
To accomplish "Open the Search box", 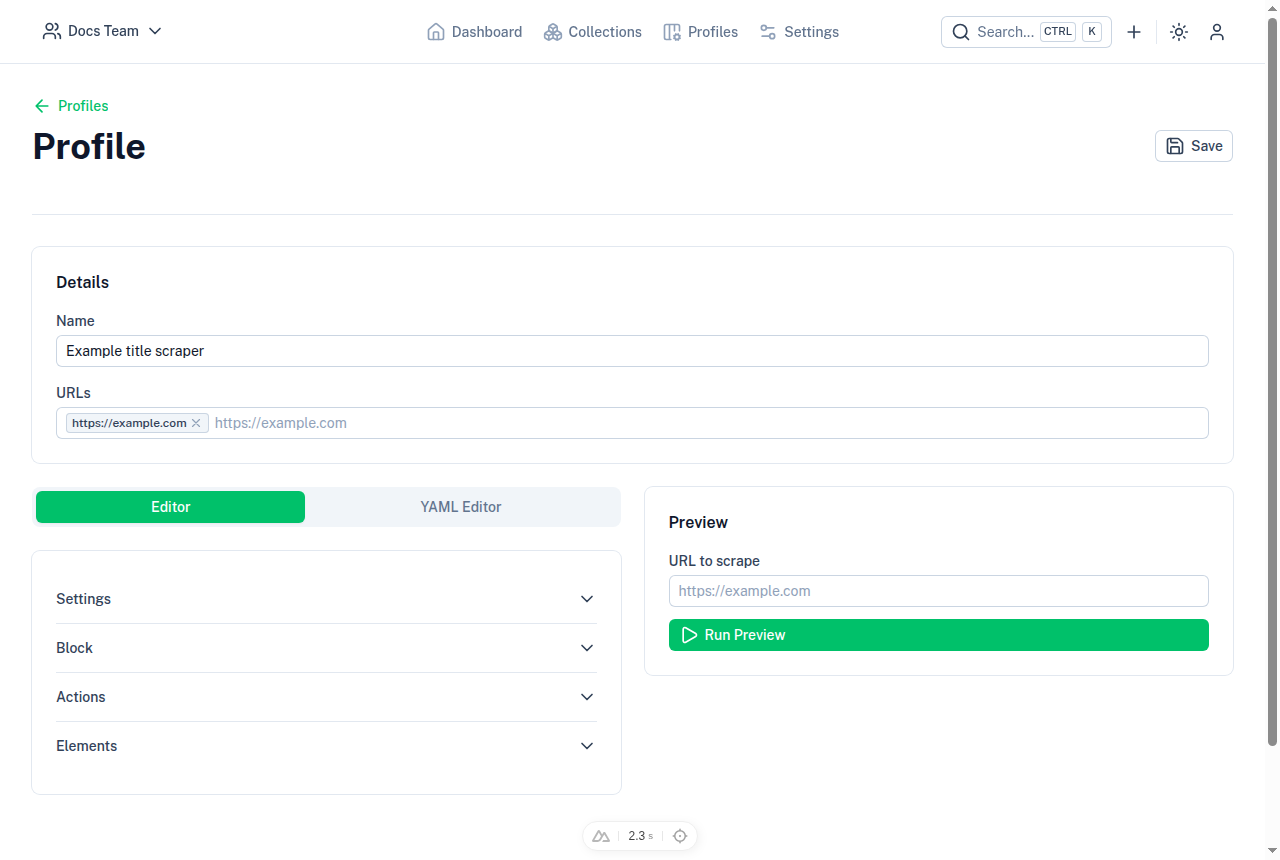I will [1026, 32].
